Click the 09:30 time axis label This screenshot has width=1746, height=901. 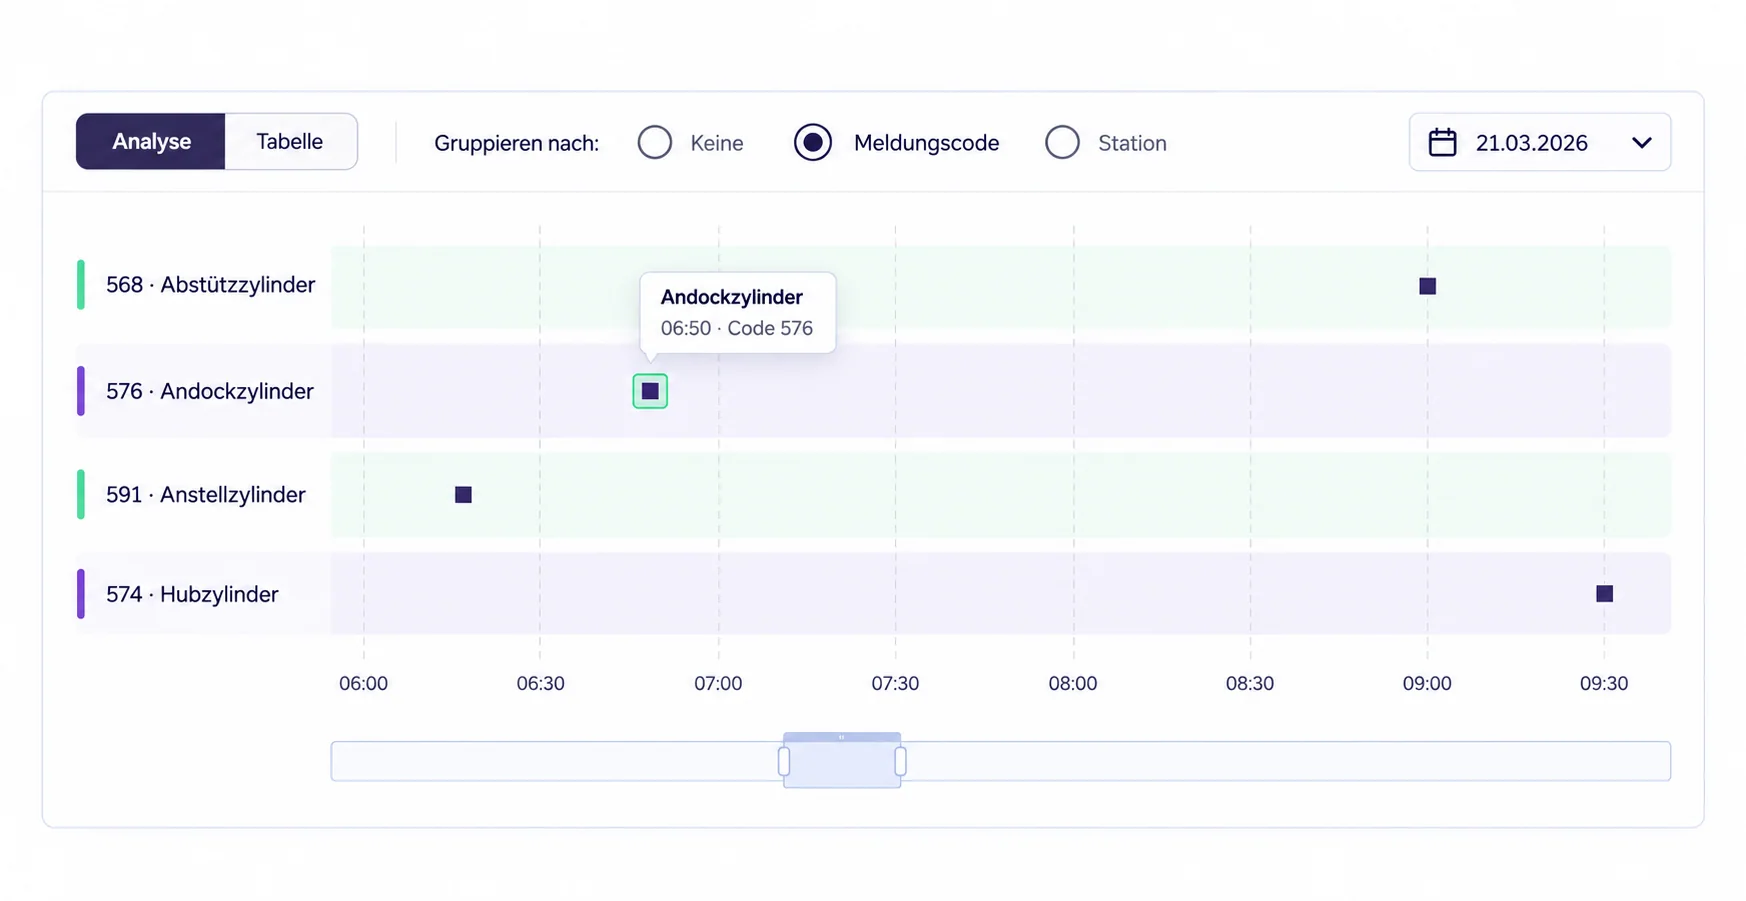coord(1604,683)
